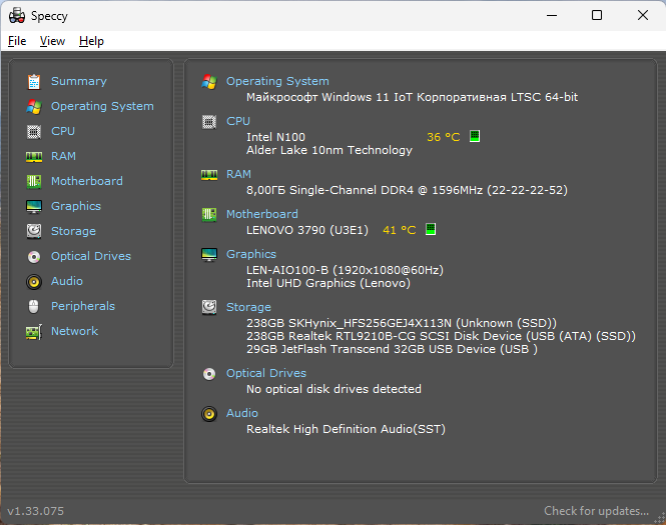Click the monitor icon in summary panel
666x525 pixels.
pyautogui.click(x=209, y=254)
